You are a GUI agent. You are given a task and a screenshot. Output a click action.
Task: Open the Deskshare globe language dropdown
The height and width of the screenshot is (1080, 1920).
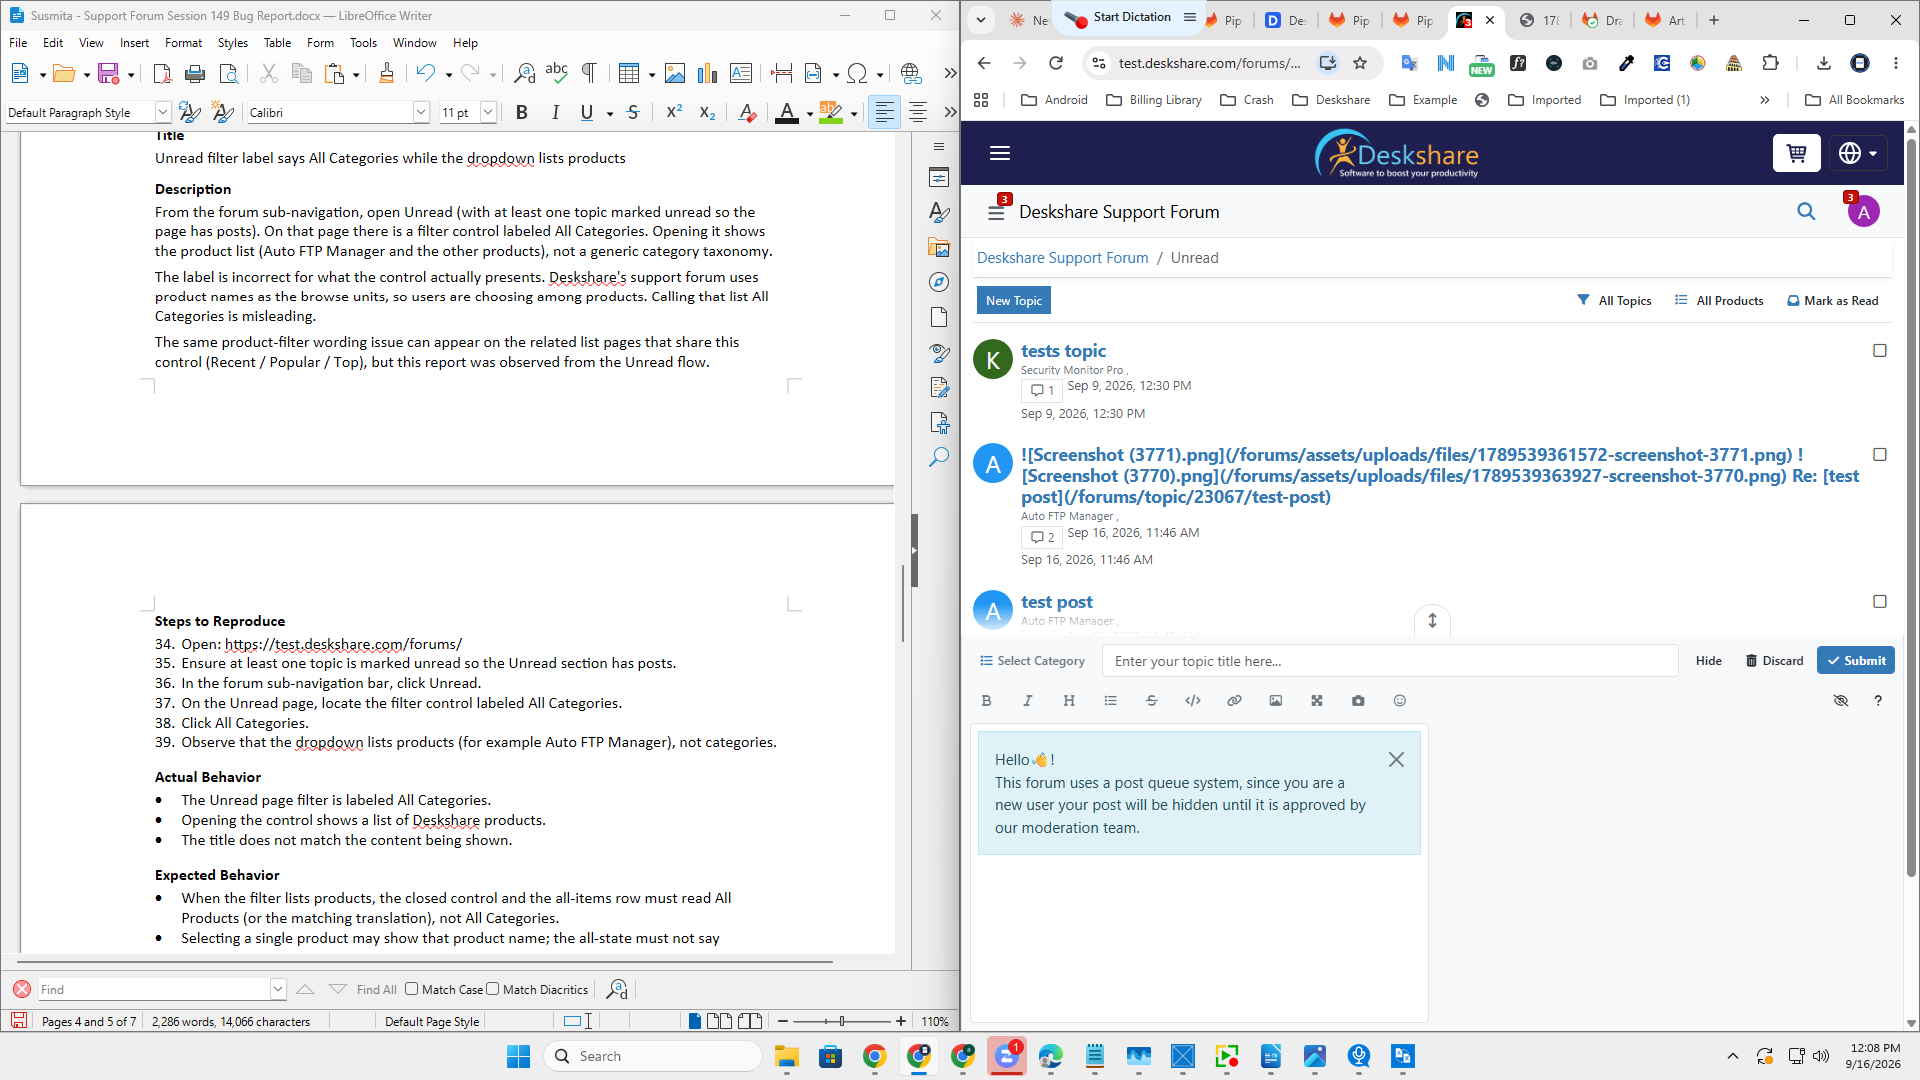tap(1858, 153)
